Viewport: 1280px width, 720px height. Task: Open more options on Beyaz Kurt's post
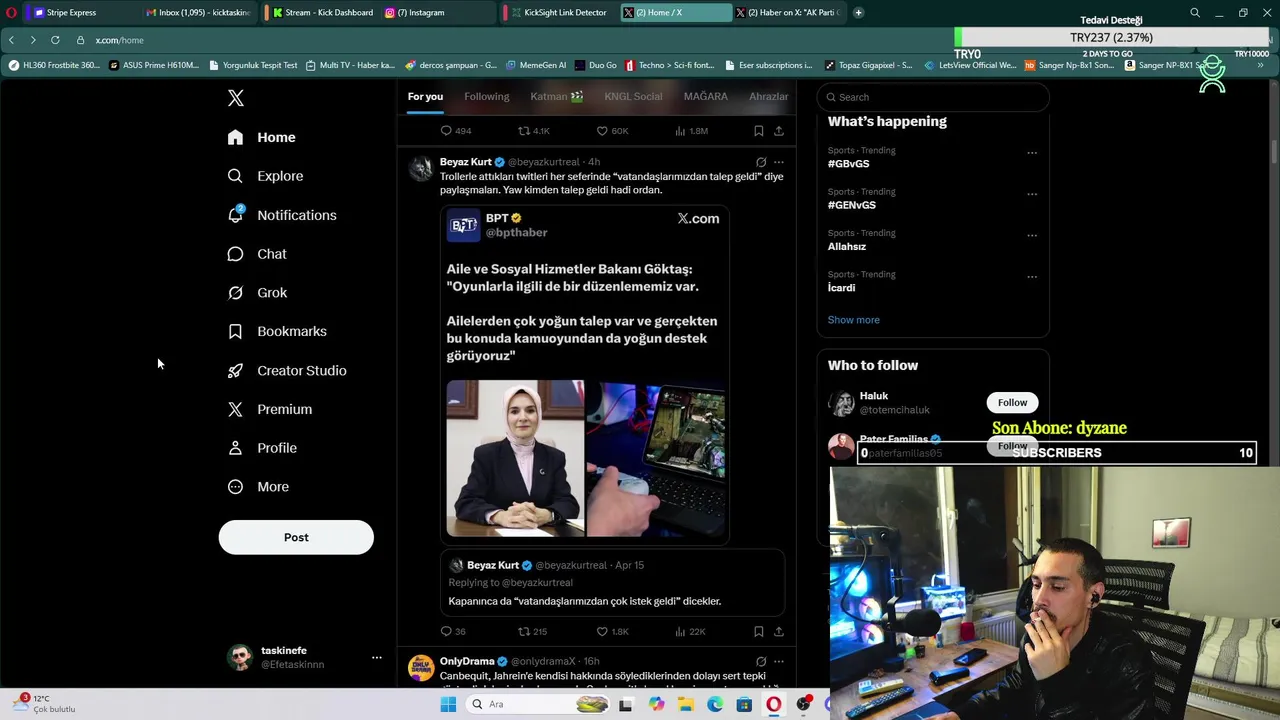(779, 162)
